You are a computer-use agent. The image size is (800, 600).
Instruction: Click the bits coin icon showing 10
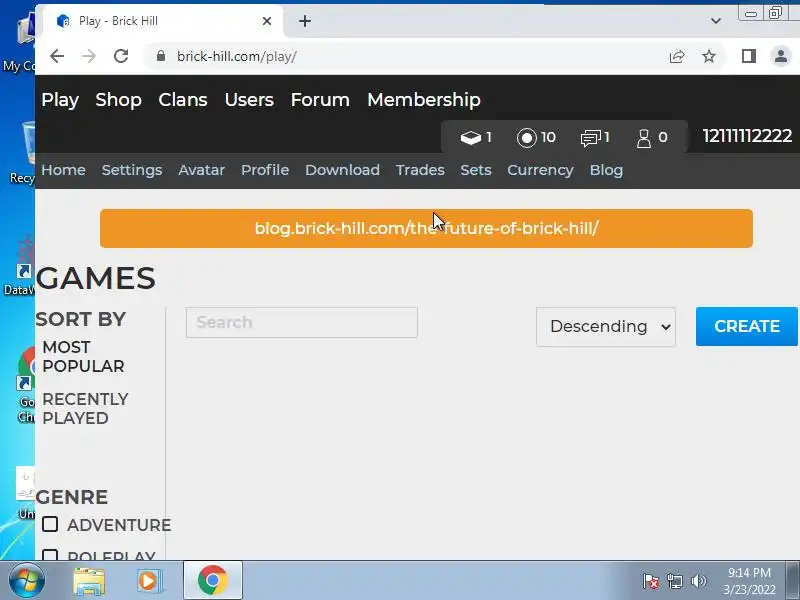[527, 138]
